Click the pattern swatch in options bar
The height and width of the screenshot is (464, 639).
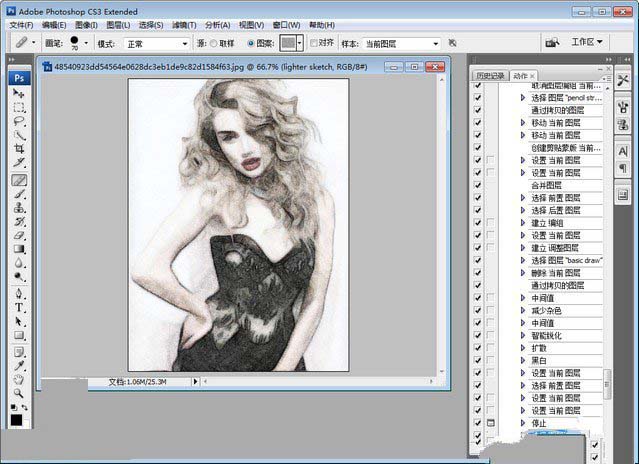click(288, 43)
